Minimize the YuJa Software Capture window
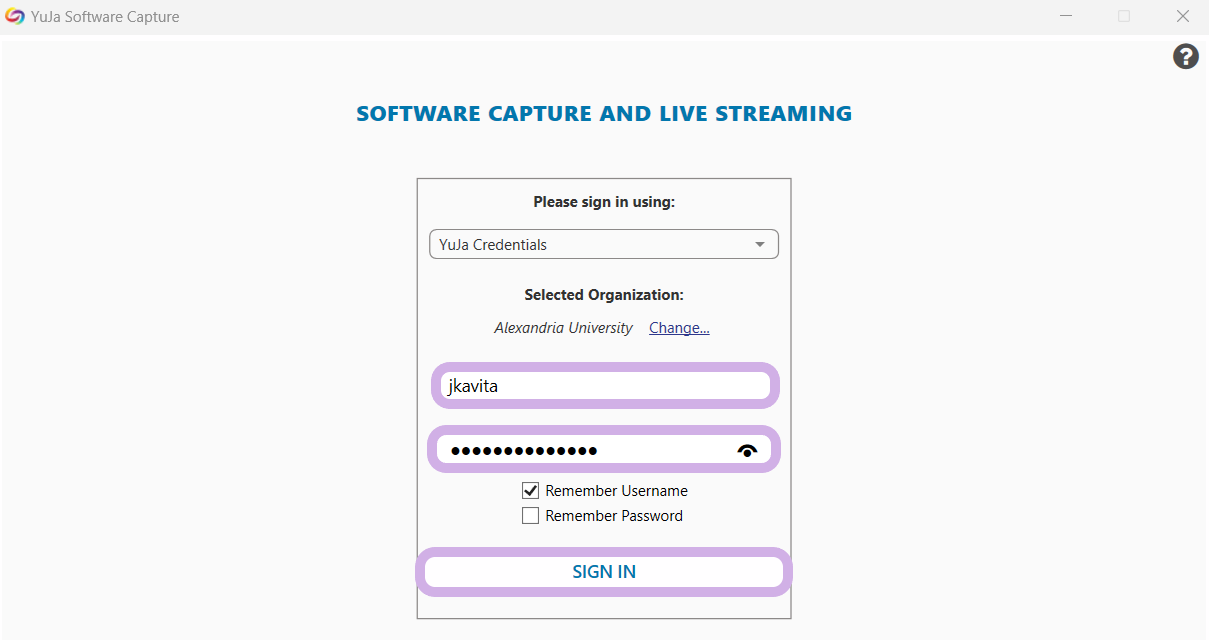This screenshot has width=1209, height=640. tap(1065, 17)
